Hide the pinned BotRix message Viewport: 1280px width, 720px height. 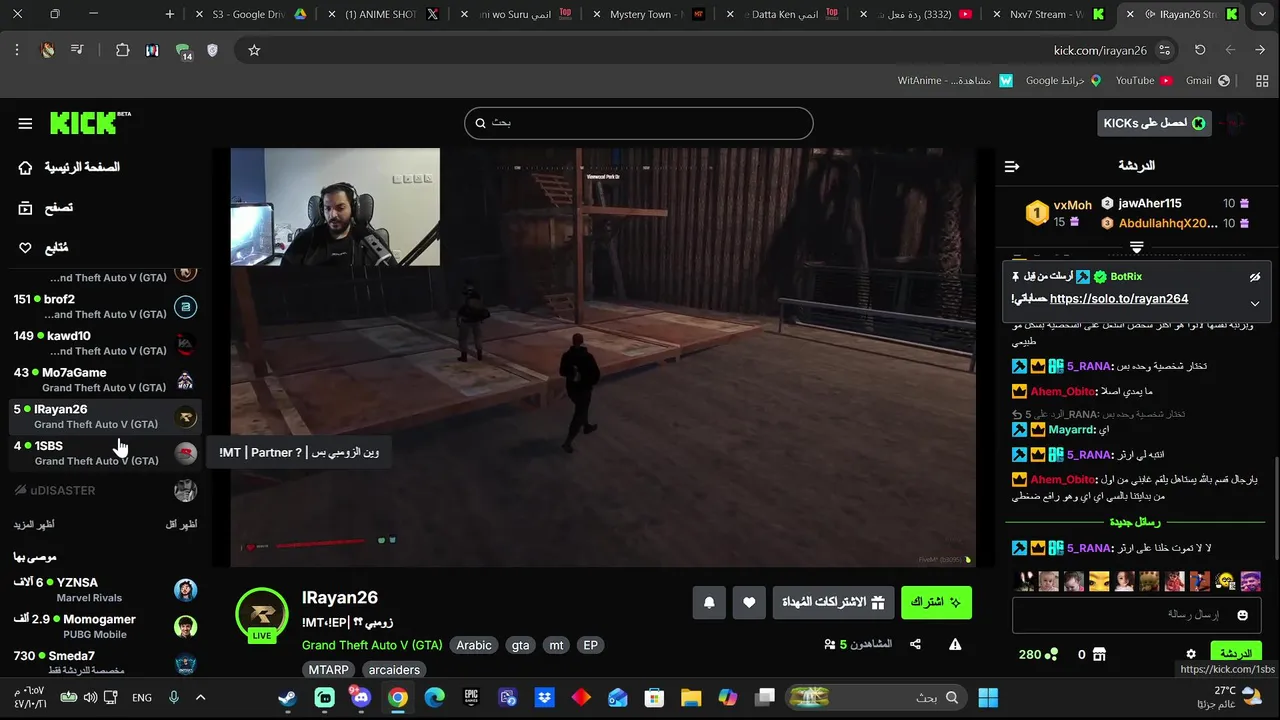point(1255,277)
